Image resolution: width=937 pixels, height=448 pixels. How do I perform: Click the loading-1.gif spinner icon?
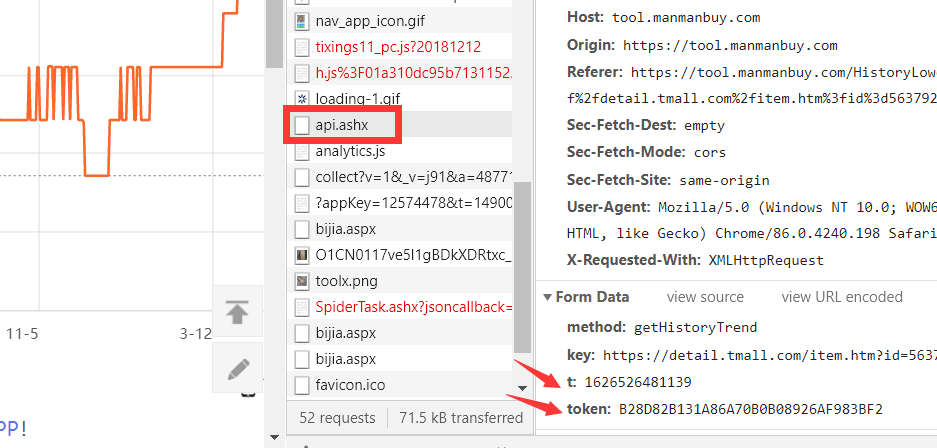click(301, 99)
